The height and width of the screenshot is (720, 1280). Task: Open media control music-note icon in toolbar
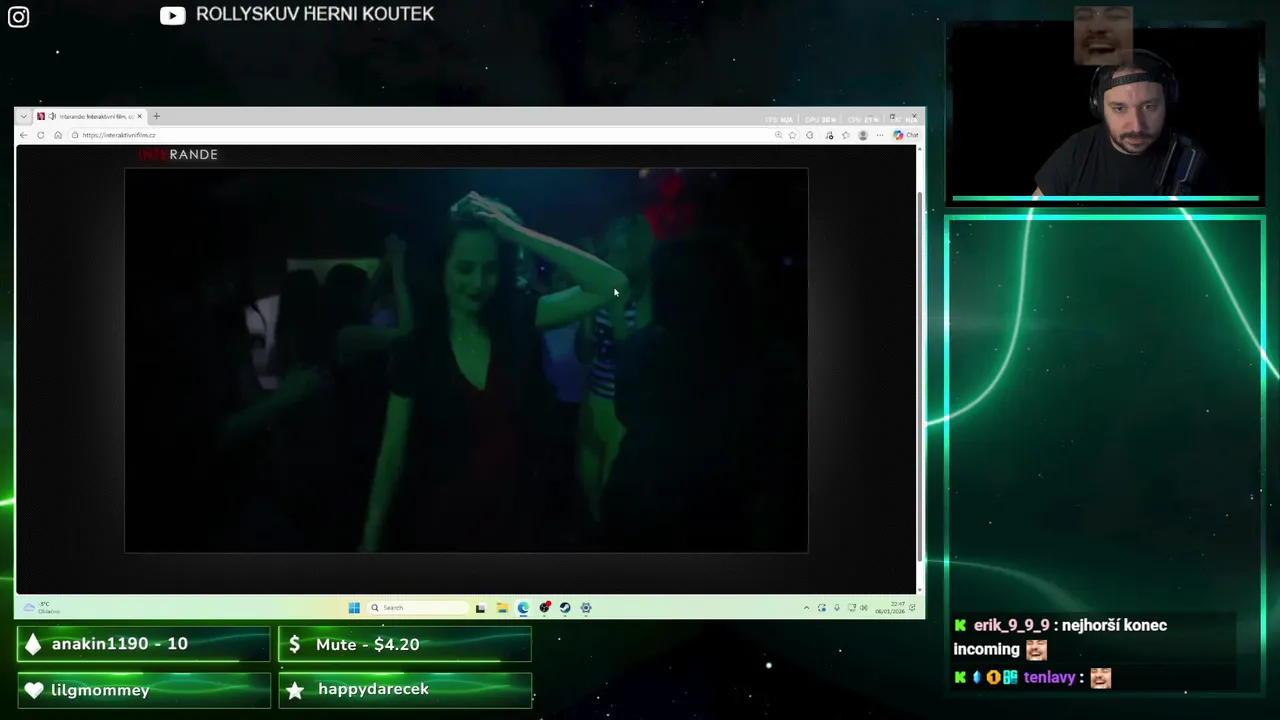[829, 135]
